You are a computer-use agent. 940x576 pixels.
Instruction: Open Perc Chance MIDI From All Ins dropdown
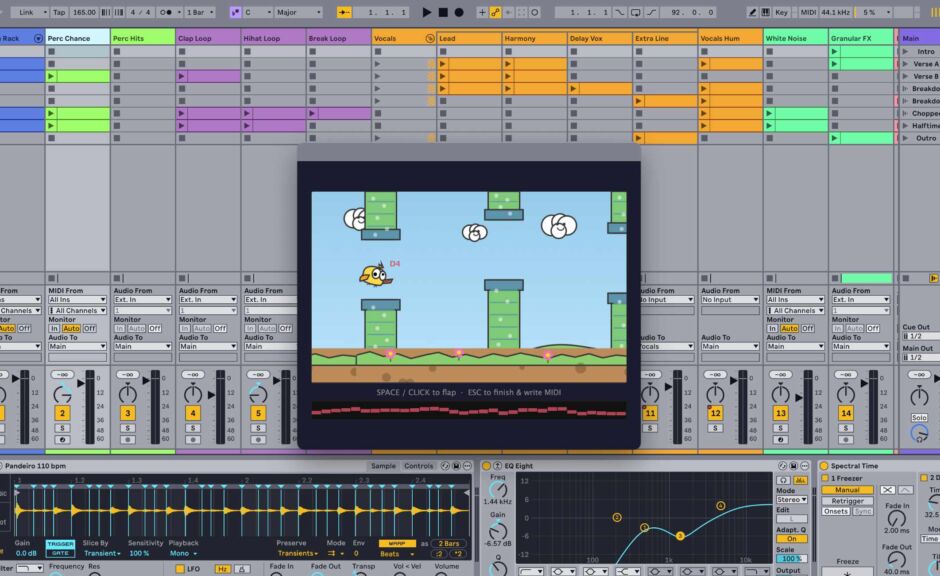pos(77,300)
